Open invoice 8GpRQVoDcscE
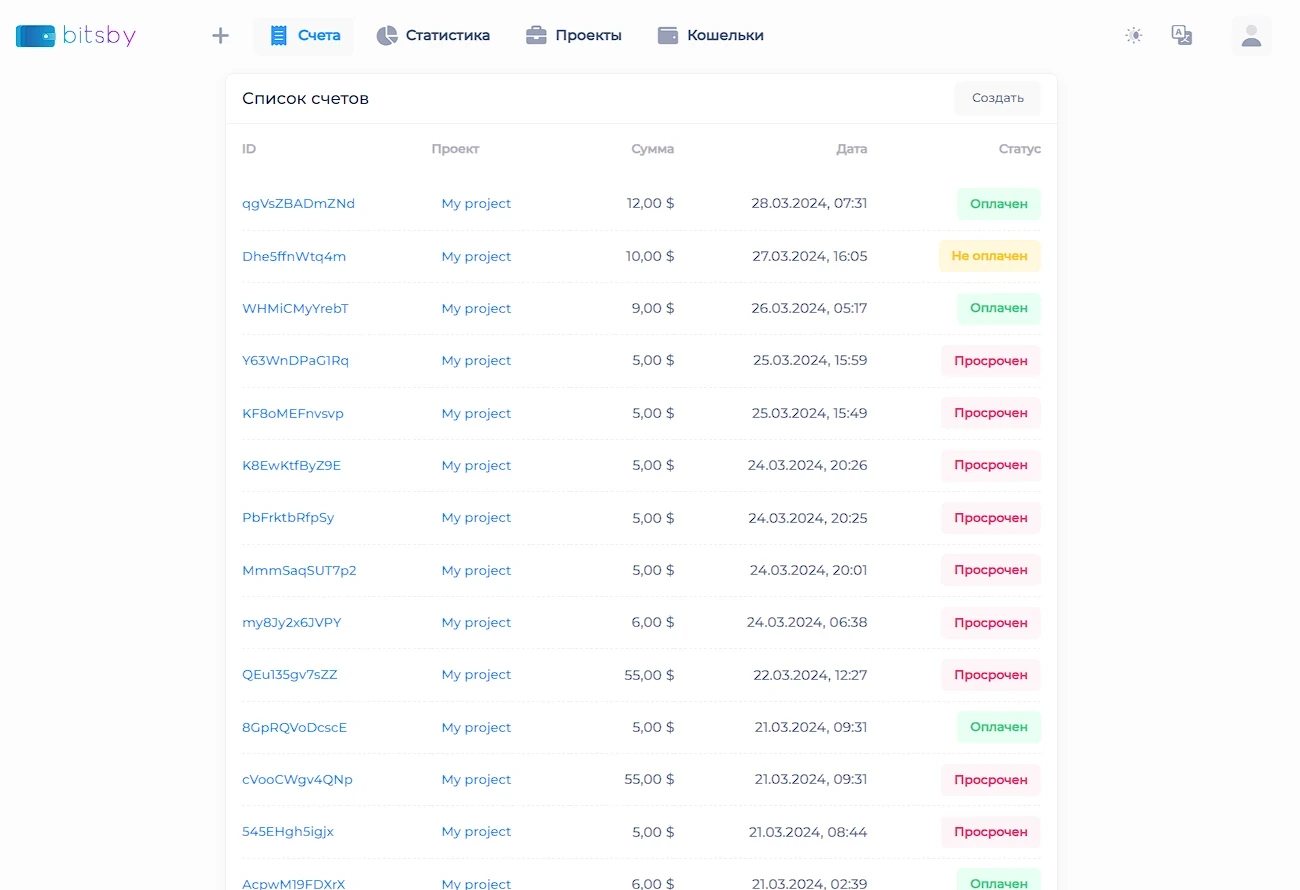The height and width of the screenshot is (890, 1300). pyautogui.click(x=294, y=727)
